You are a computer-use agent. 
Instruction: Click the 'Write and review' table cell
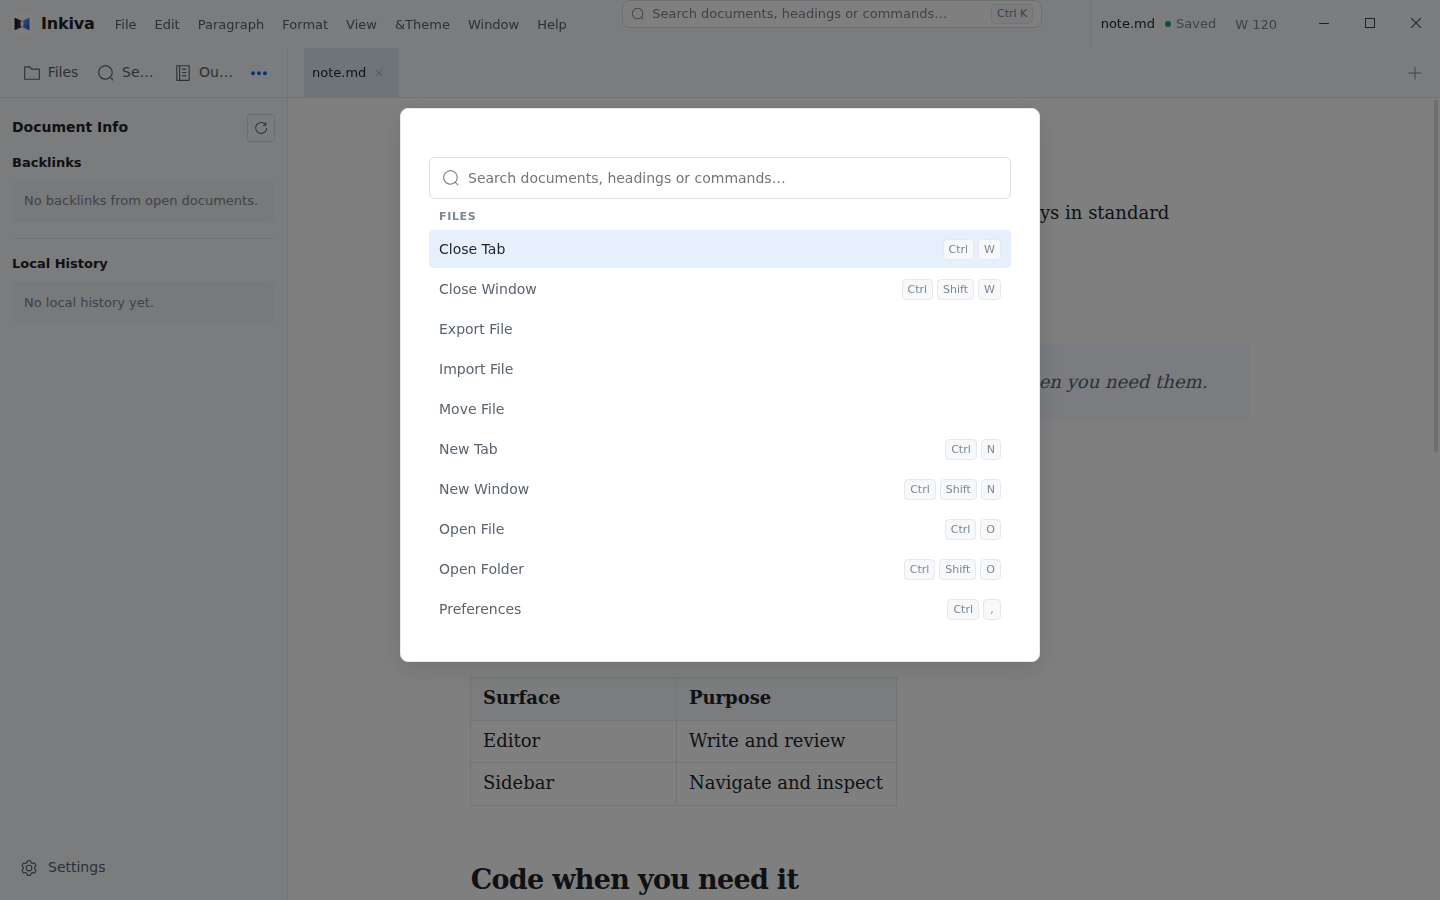point(786,741)
